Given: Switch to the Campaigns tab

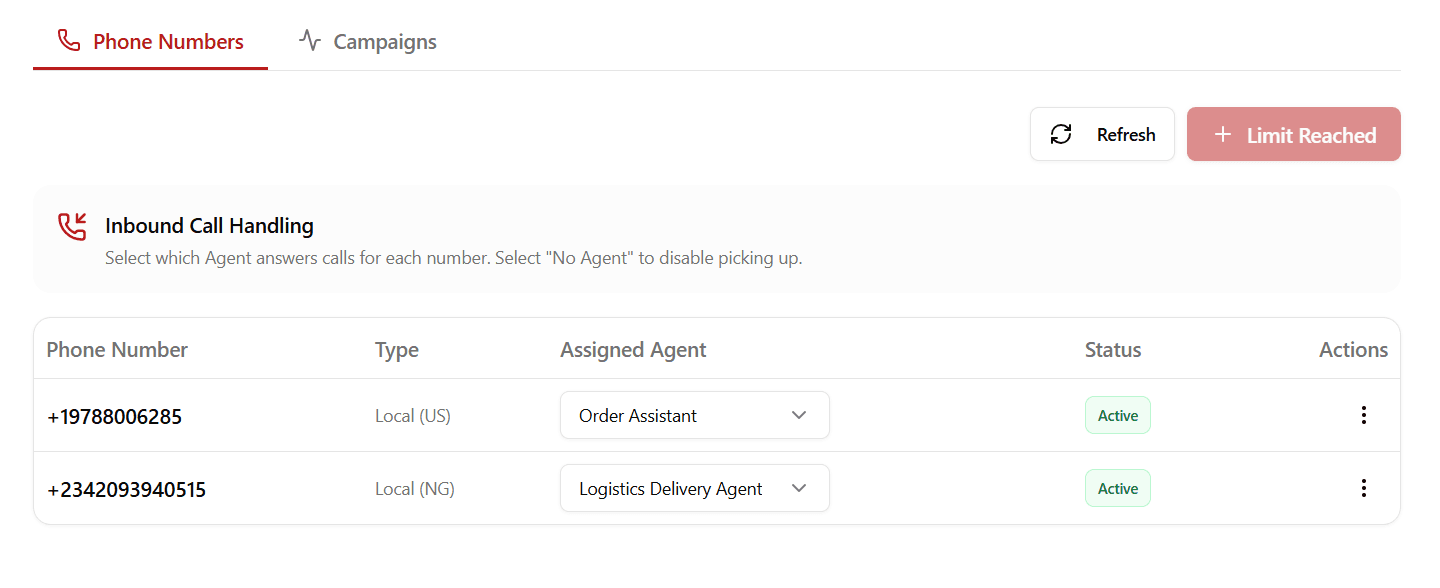Looking at the screenshot, I should [384, 42].
